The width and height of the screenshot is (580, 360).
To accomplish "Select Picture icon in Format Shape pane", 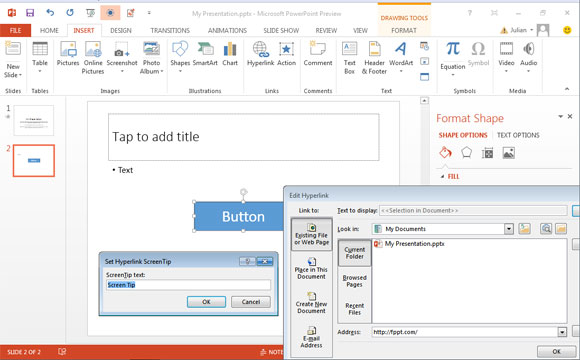I will tap(509, 152).
